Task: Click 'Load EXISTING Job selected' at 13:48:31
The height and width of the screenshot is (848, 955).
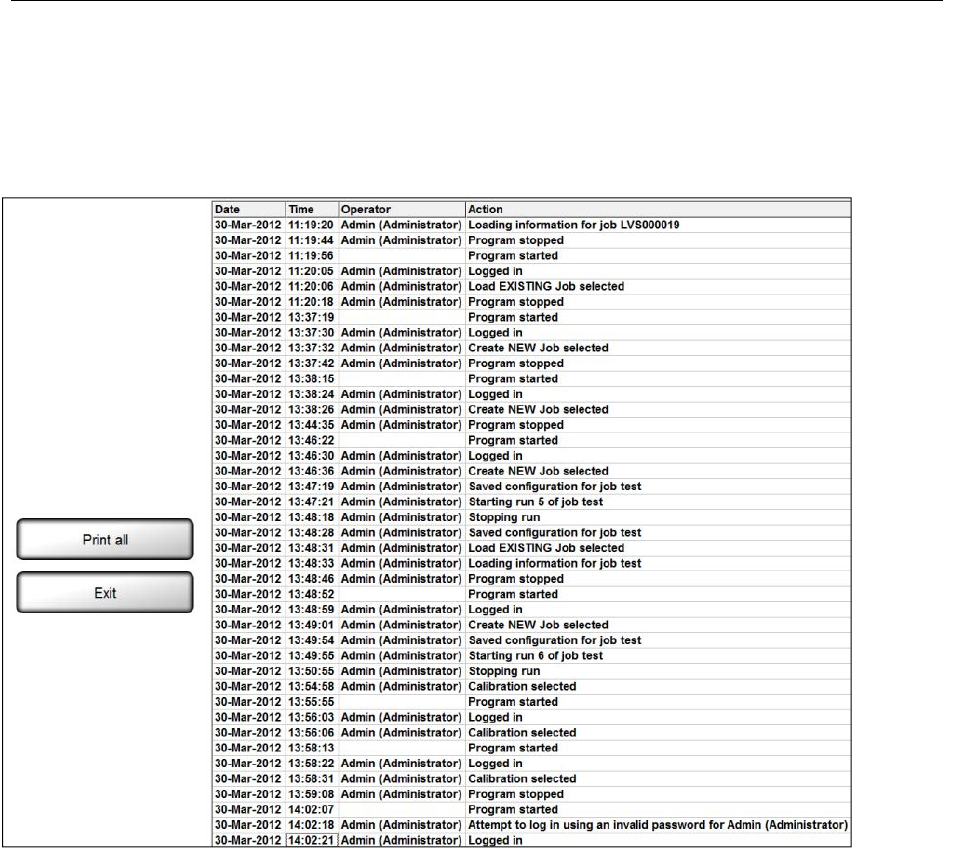Action: [x=546, y=548]
